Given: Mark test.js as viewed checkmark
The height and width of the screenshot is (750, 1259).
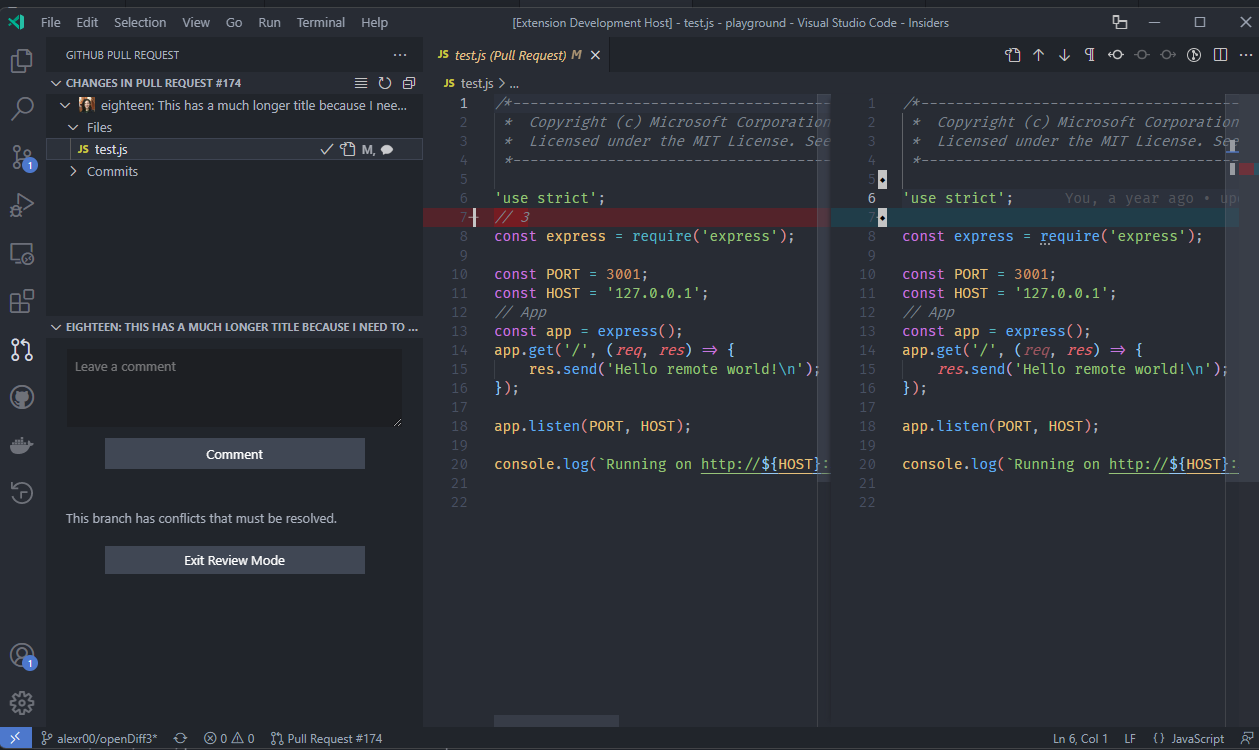Looking at the screenshot, I should 326,149.
